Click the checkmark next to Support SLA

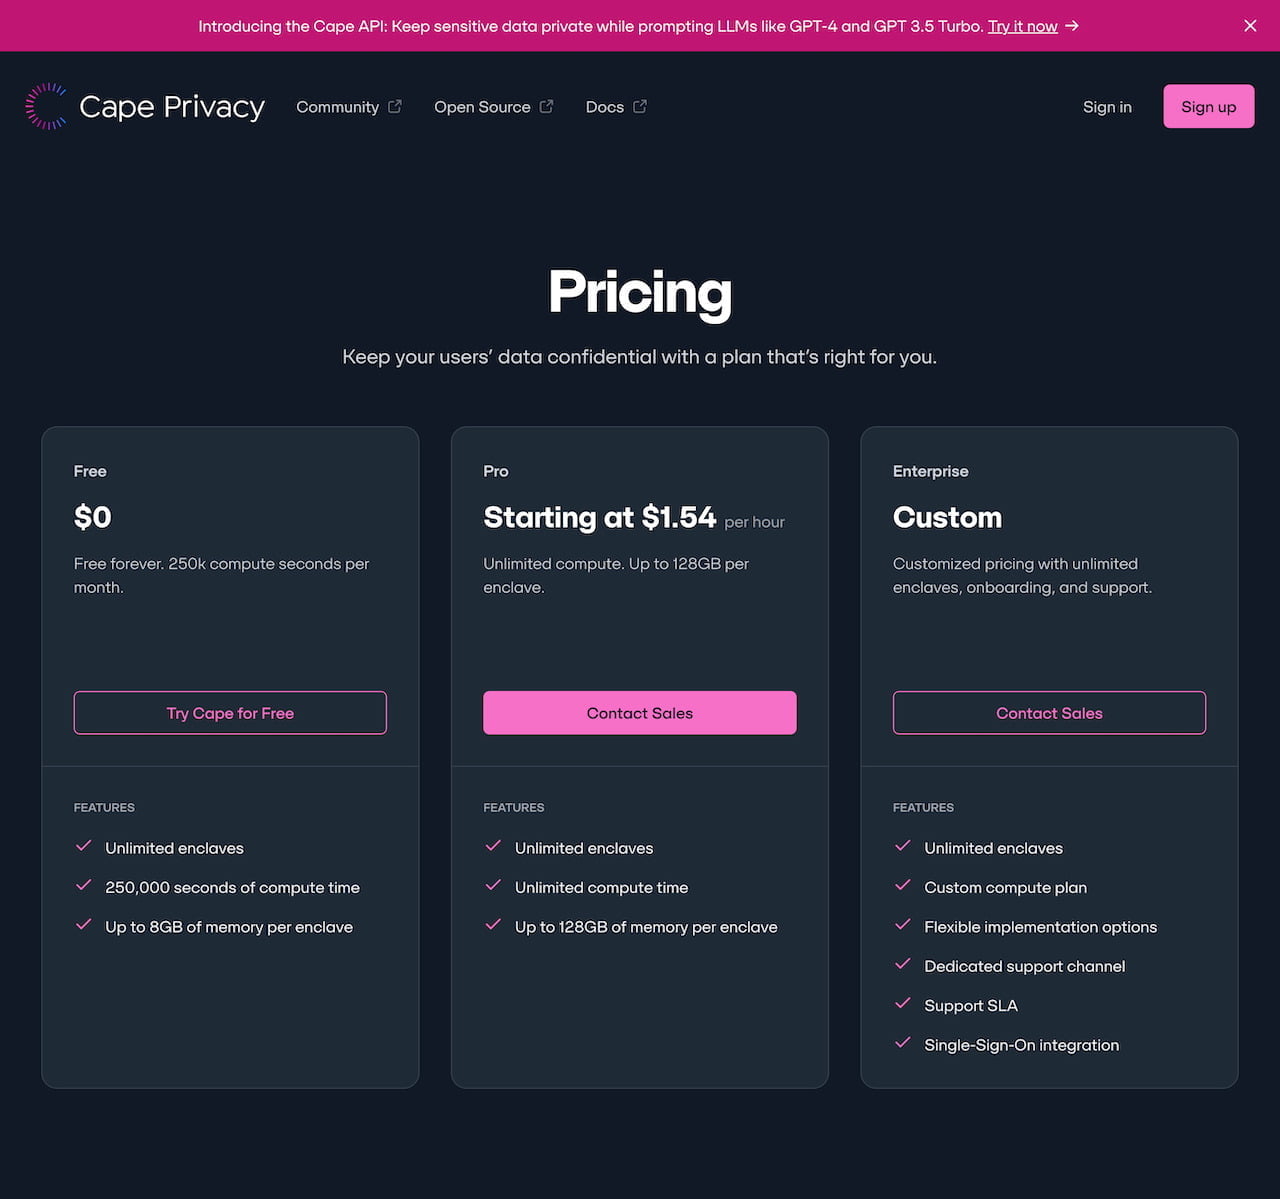[903, 1004]
